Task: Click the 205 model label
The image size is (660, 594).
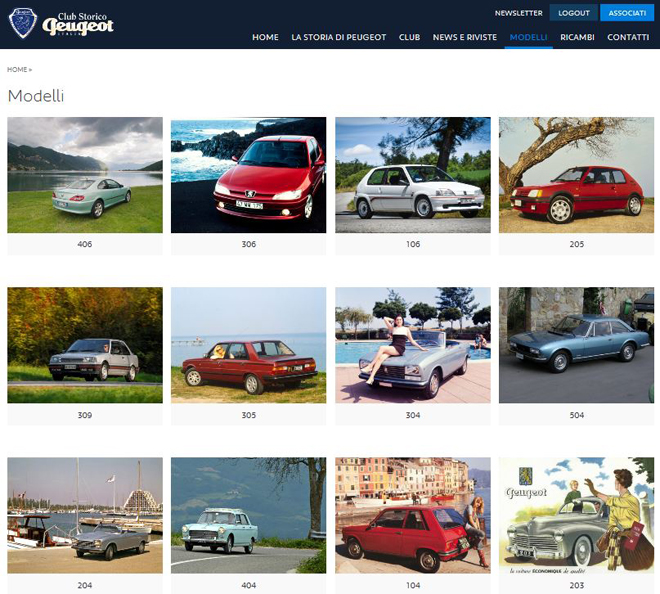Action: click(577, 244)
